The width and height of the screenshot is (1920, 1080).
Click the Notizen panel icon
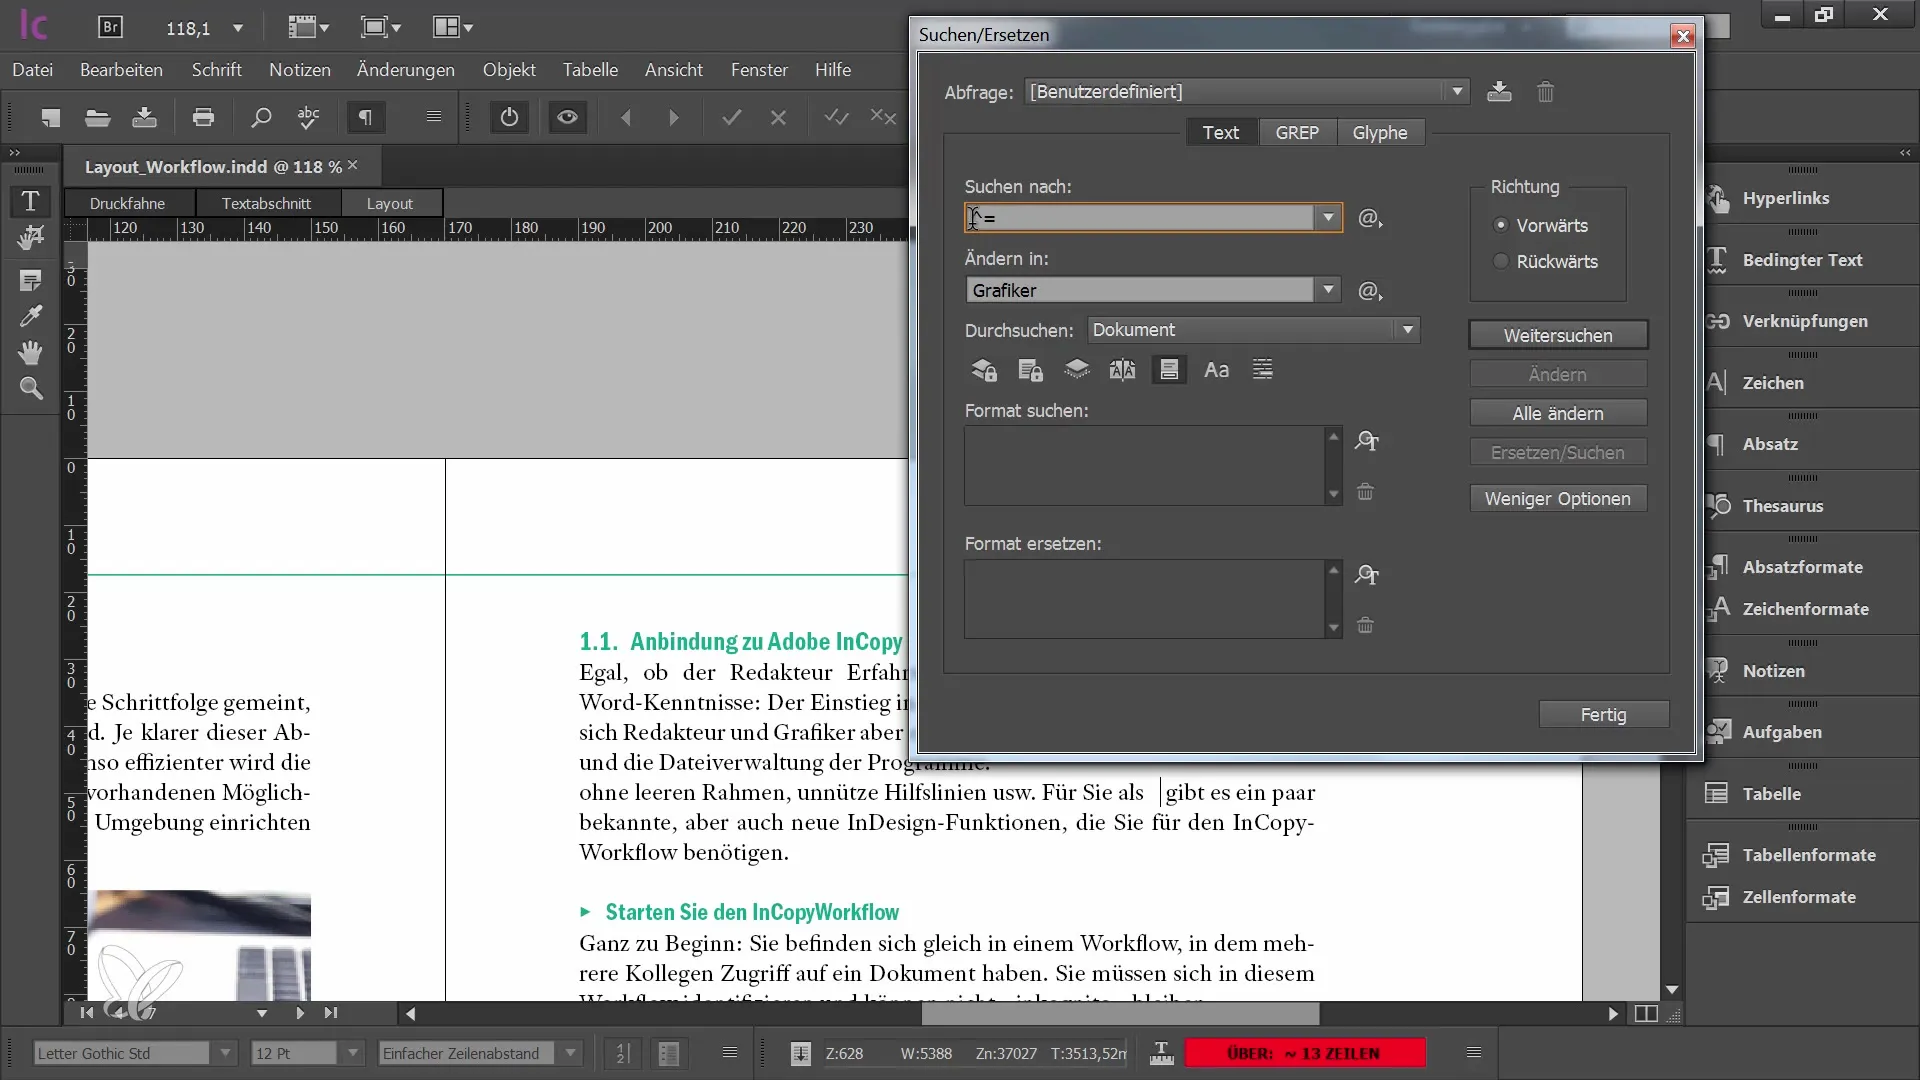click(x=1718, y=670)
